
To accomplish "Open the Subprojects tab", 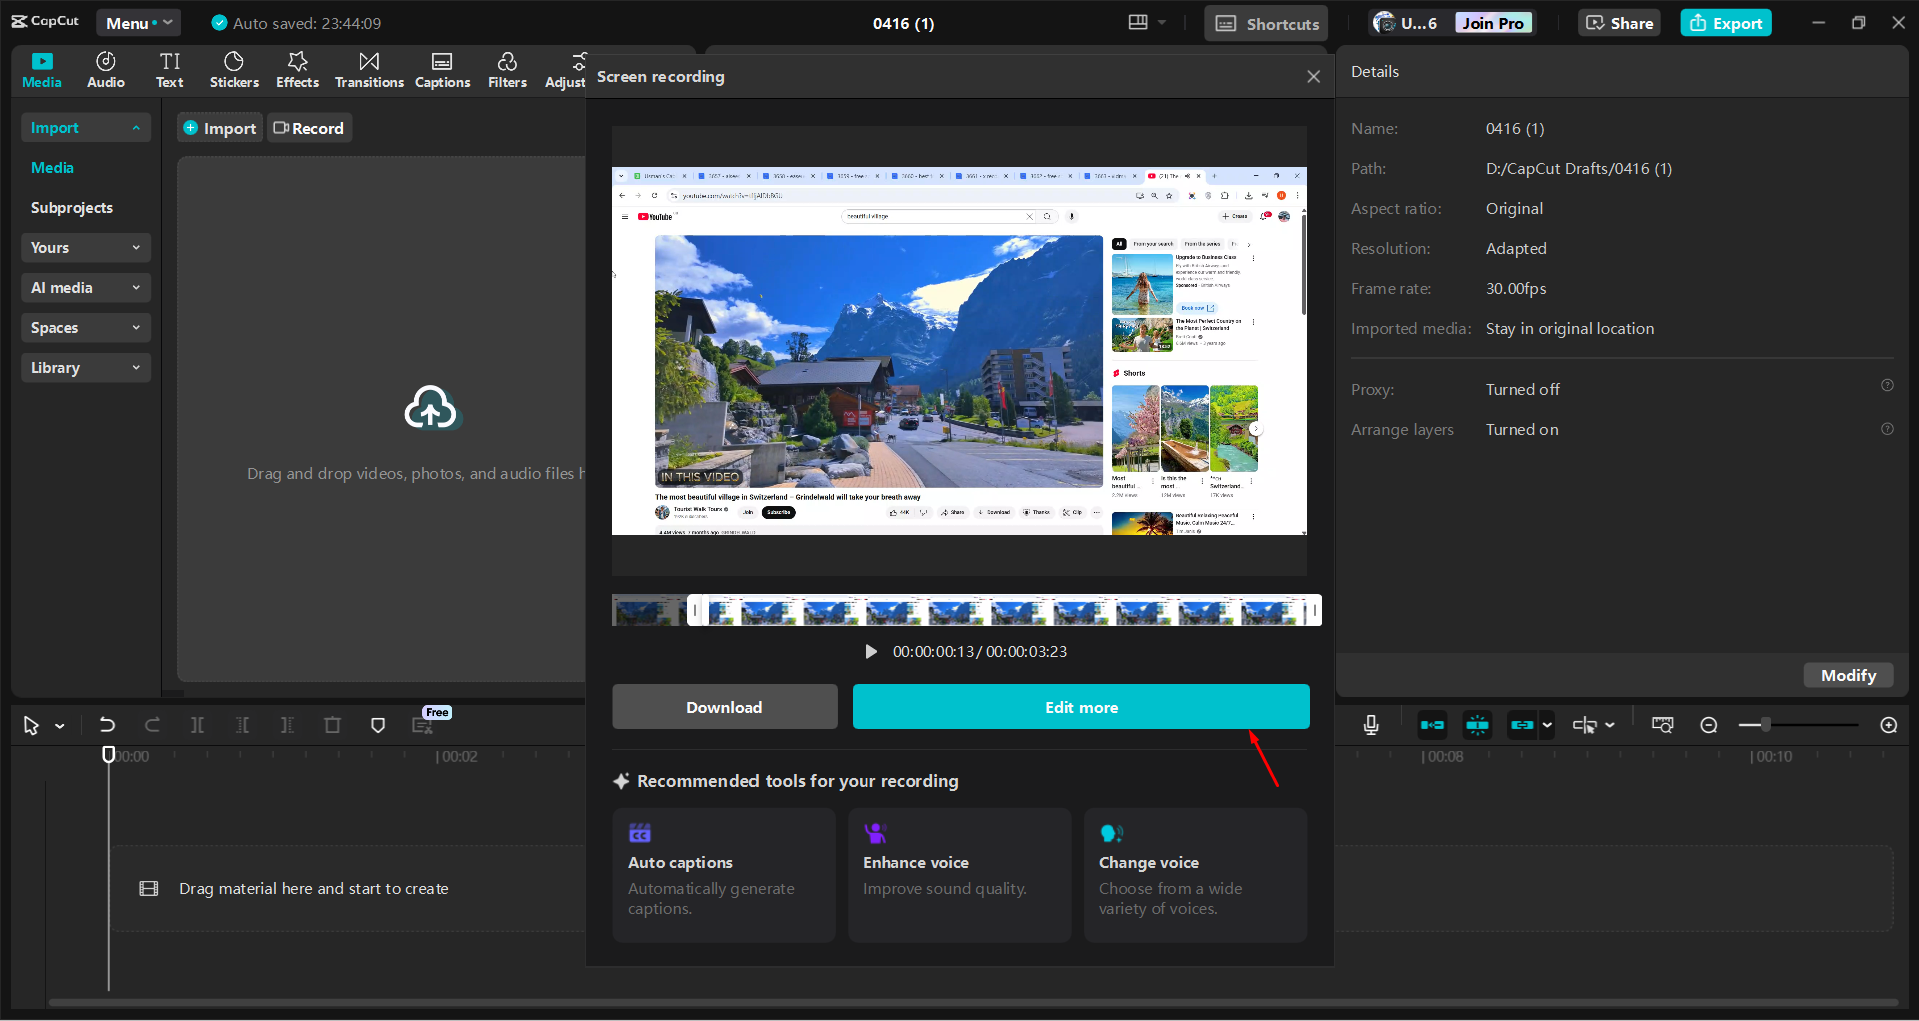I will (x=71, y=207).
